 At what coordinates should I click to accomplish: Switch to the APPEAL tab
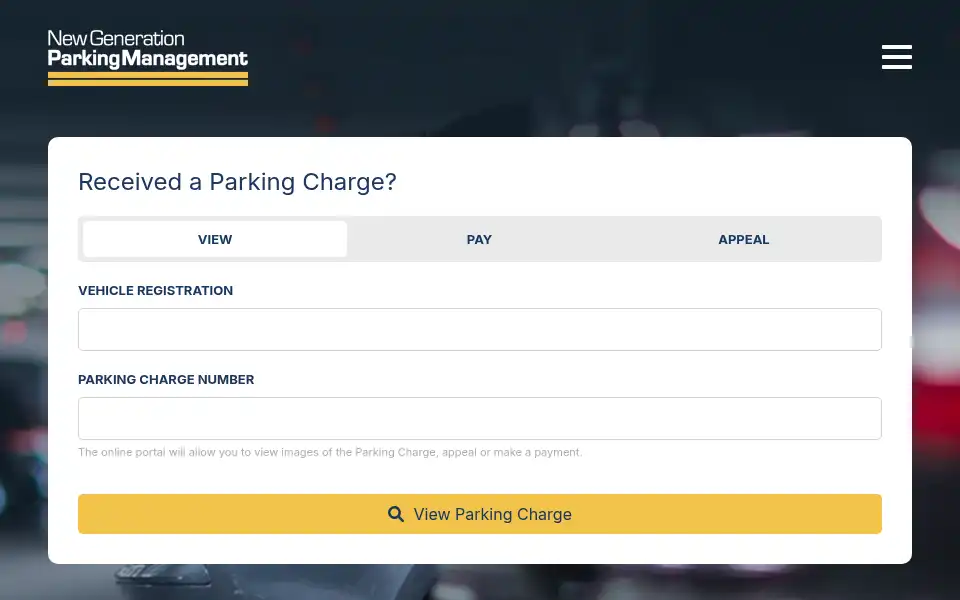(744, 239)
